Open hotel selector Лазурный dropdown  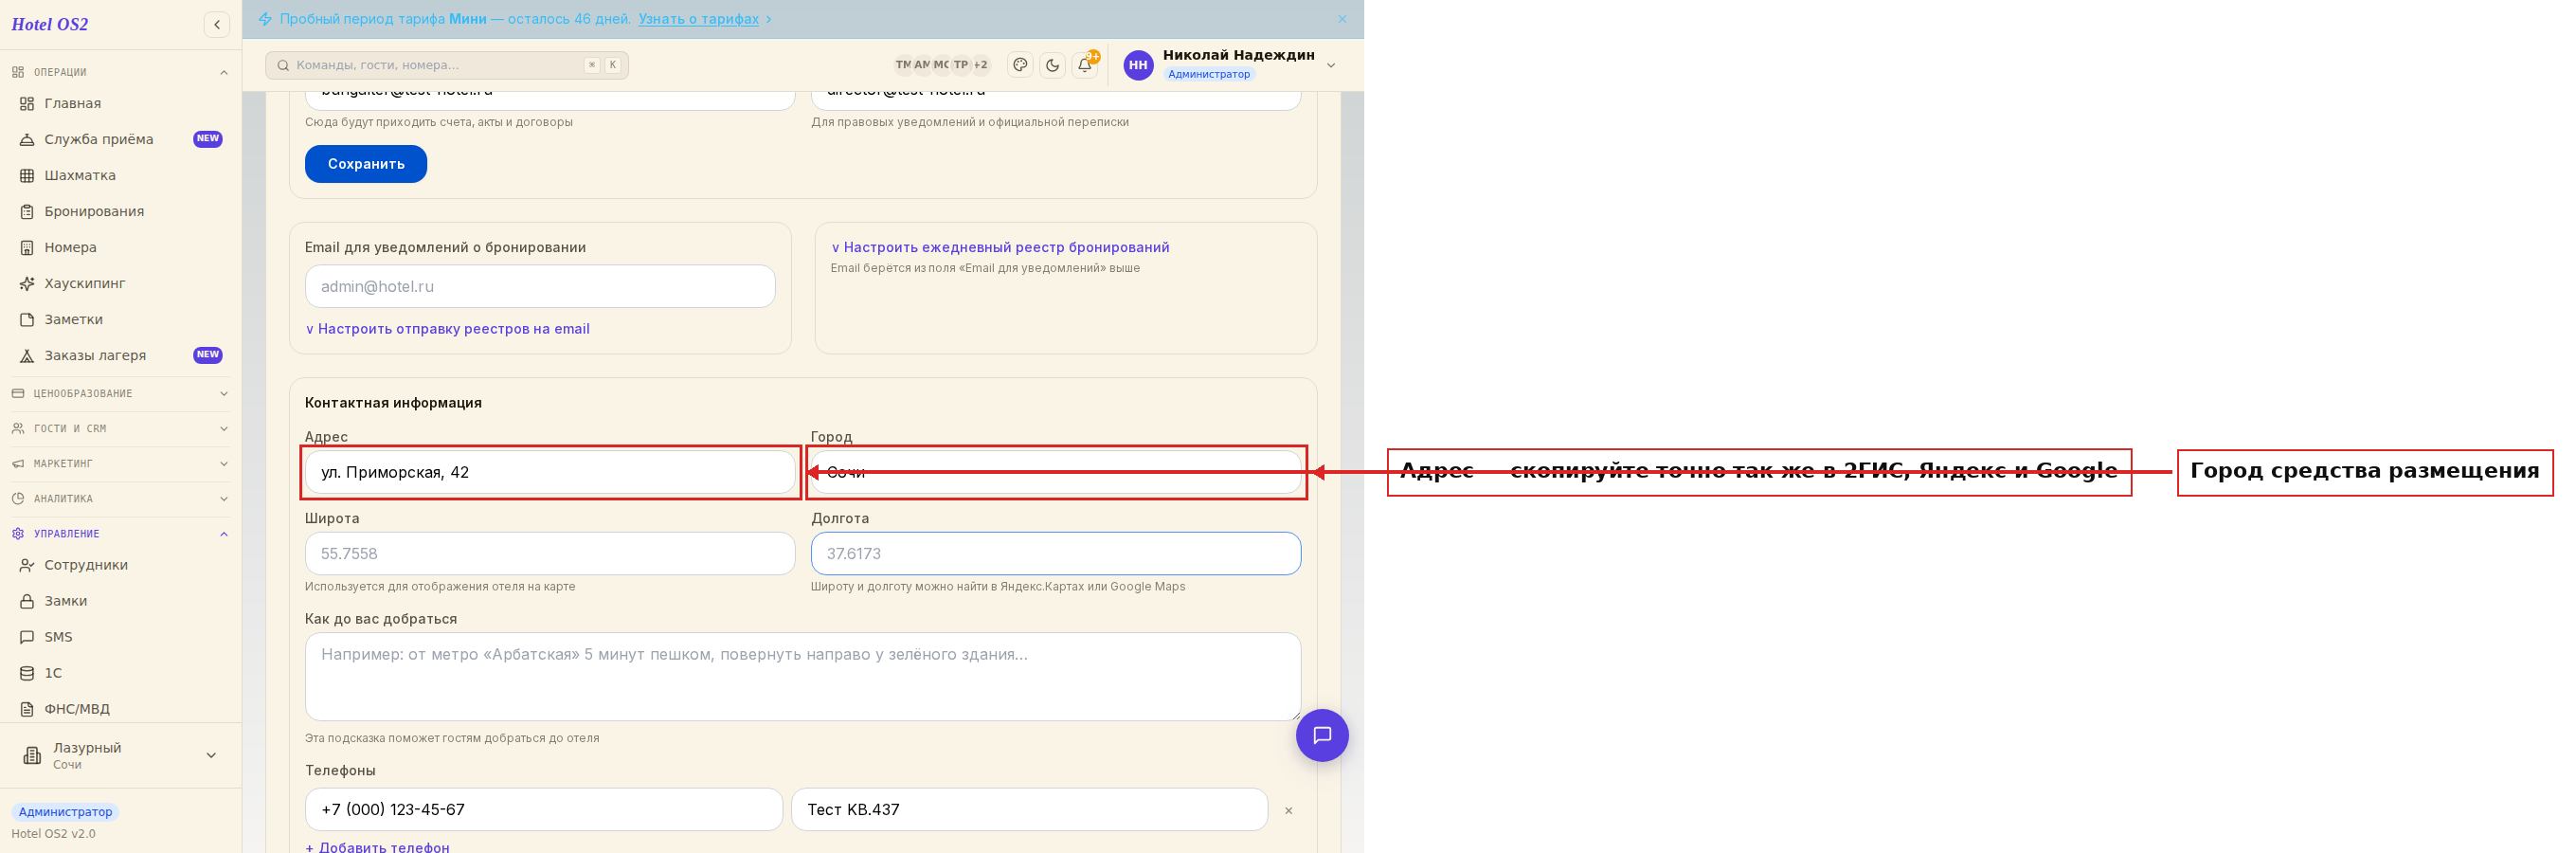(121, 755)
